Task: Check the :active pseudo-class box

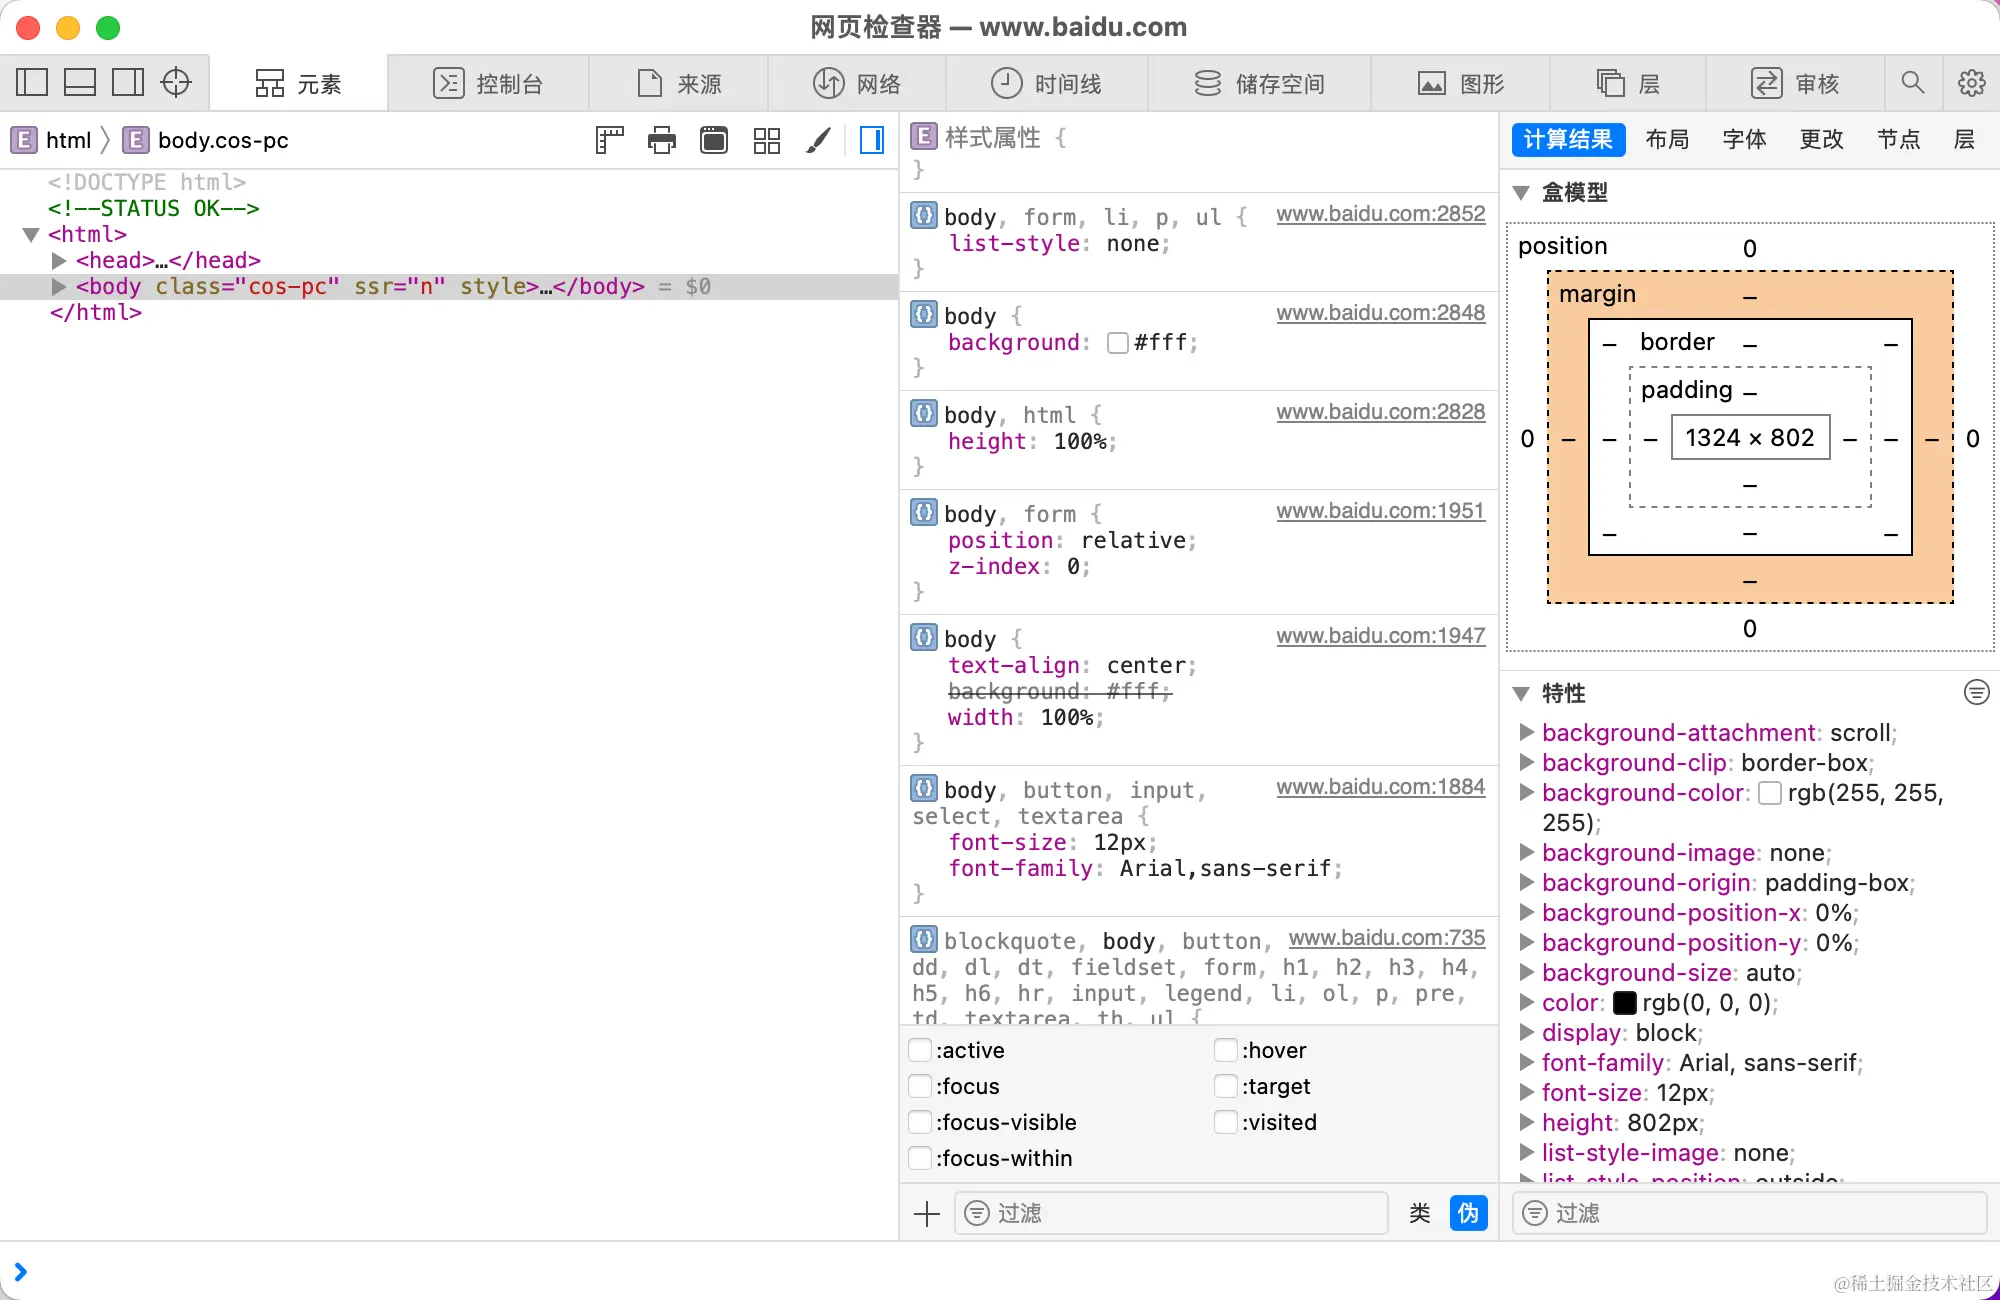Action: 920,1050
